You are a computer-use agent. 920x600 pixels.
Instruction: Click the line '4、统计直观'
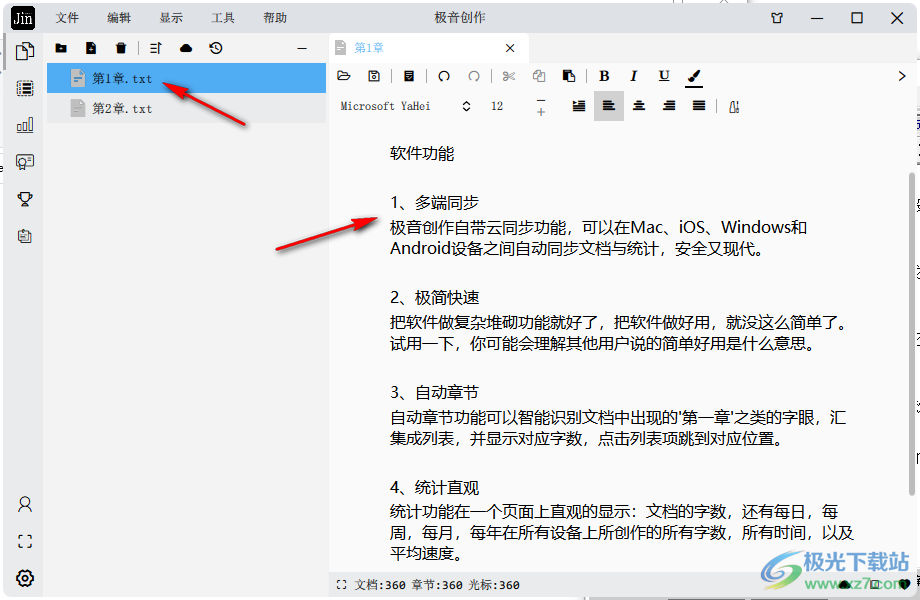click(435, 488)
